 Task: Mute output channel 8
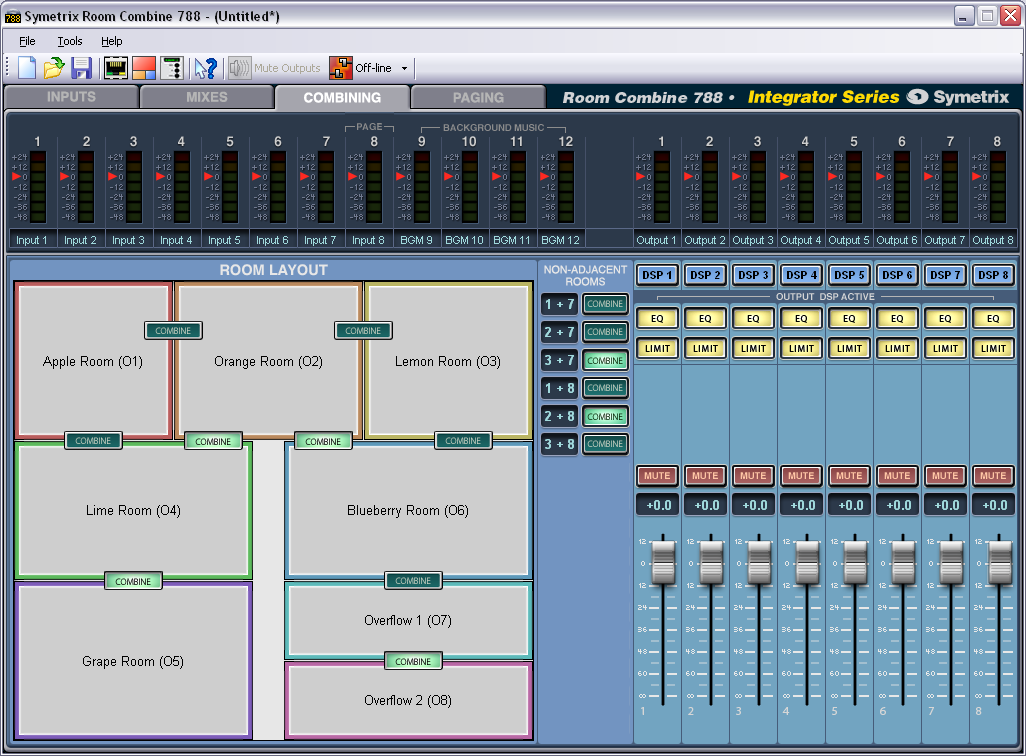point(993,475)
